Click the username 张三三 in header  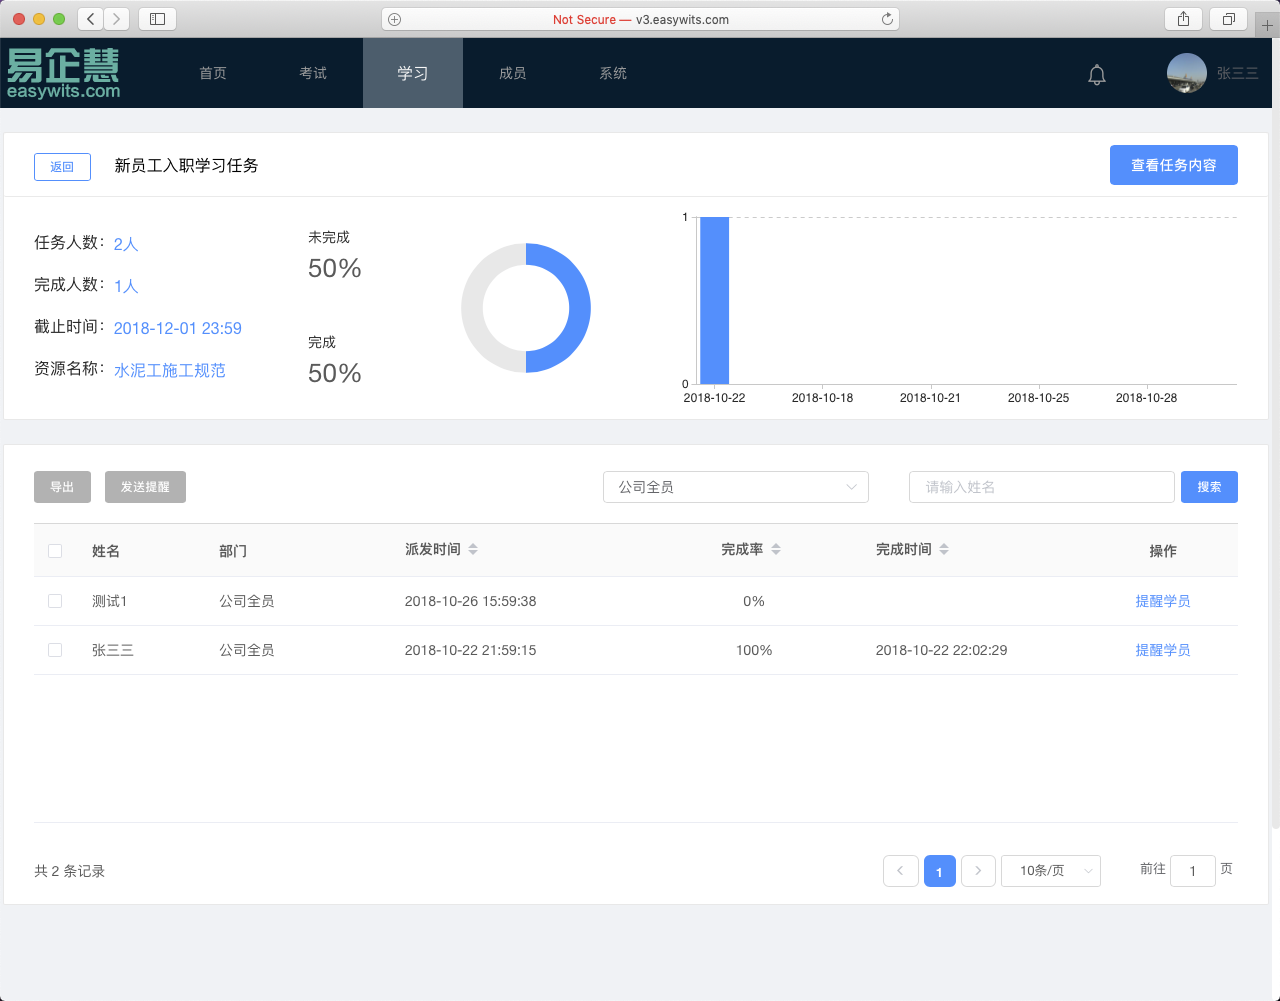(1237, 73)
